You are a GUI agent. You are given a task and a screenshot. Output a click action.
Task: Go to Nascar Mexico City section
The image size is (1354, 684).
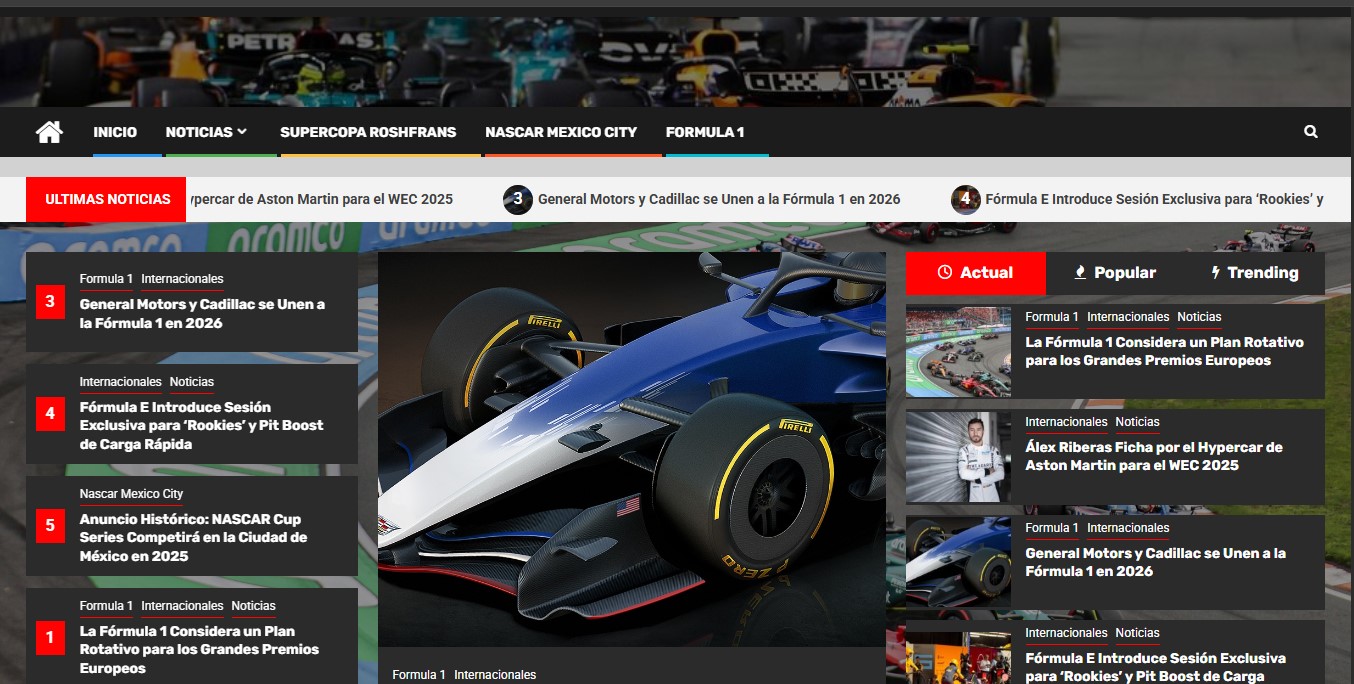(560, 132)
